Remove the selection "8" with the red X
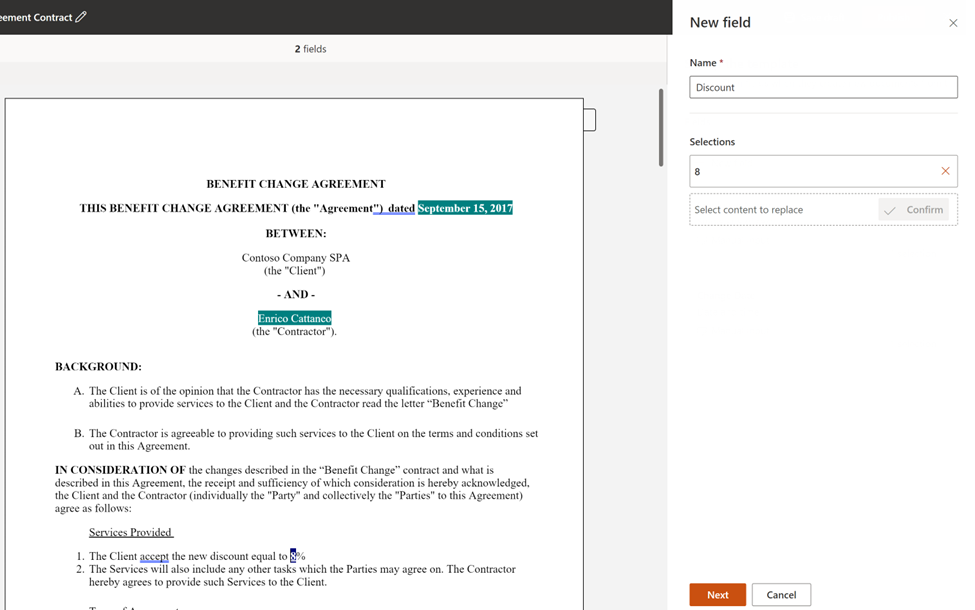 945,171
